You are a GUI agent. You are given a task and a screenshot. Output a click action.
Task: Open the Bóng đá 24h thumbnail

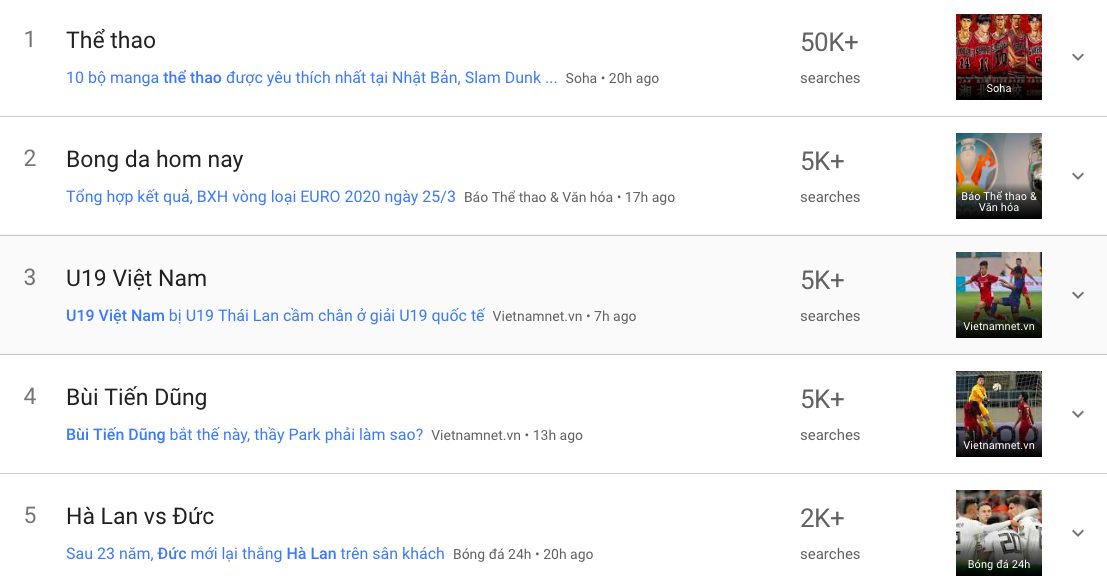click(x=998, y=533)
